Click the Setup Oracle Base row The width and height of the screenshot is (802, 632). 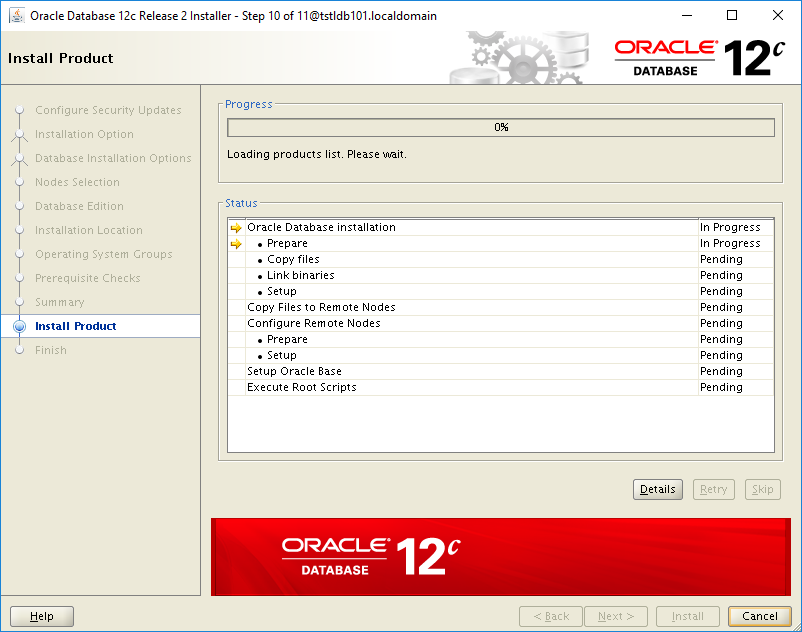[x=501, y=371]
